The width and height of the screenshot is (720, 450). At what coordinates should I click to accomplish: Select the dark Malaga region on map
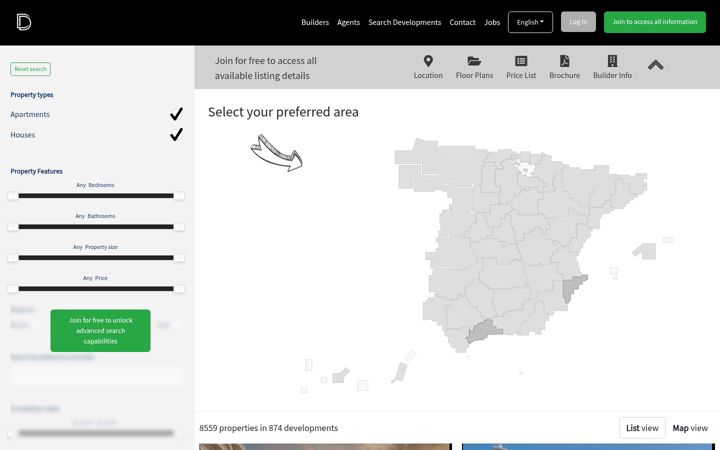pyautogui.click(x=482, y=331)
